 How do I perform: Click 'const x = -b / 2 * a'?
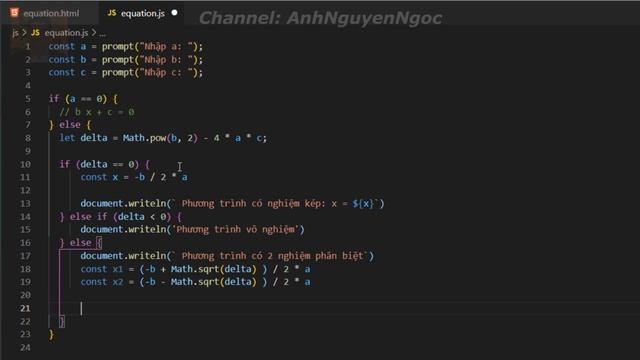pos(134,177)
